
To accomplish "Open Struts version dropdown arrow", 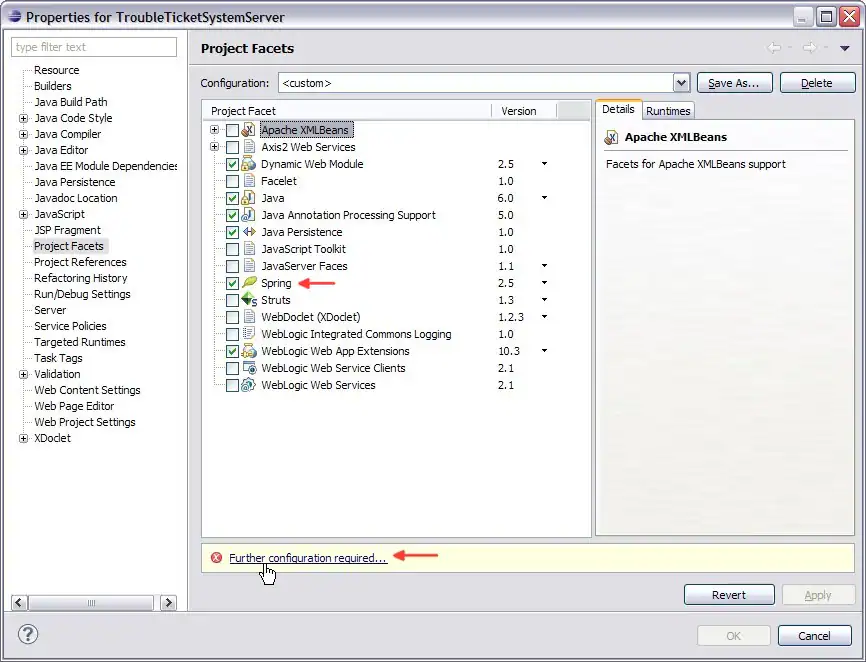I will [544, 300].
